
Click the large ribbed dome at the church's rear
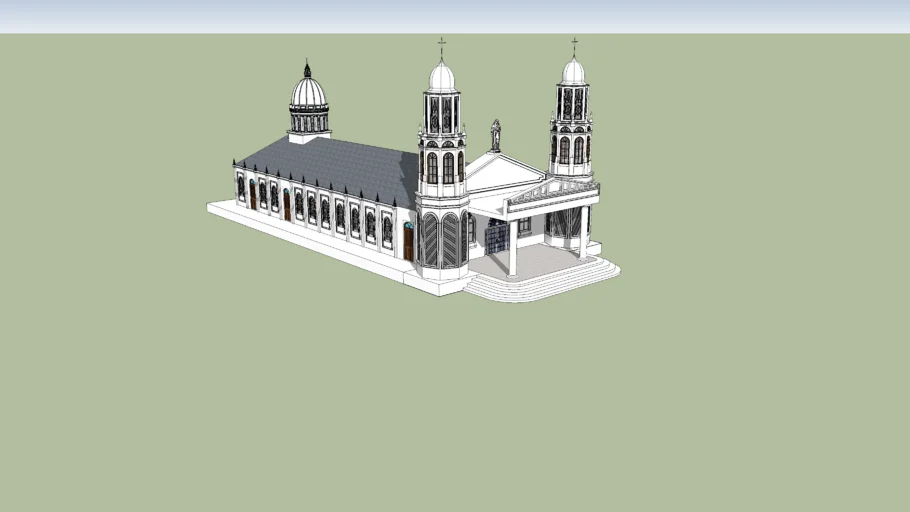(x=308, y=93)
